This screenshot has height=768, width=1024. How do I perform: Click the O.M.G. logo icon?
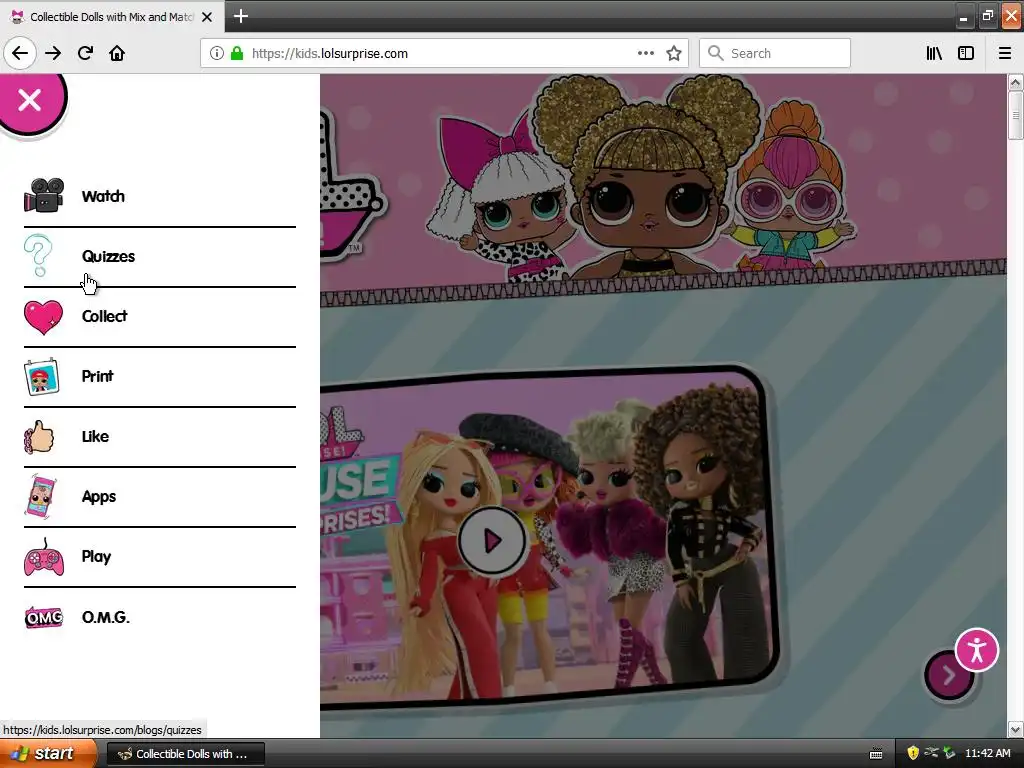point(44,617)
